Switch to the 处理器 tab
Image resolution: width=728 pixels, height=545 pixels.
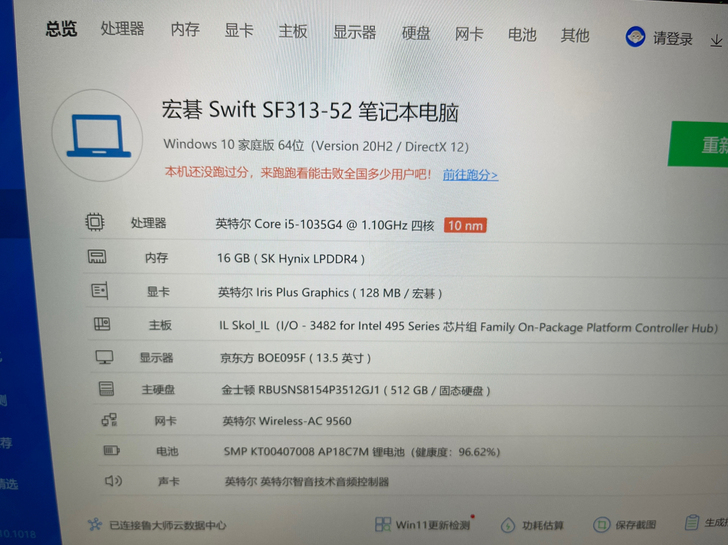(x=123, y=29)
